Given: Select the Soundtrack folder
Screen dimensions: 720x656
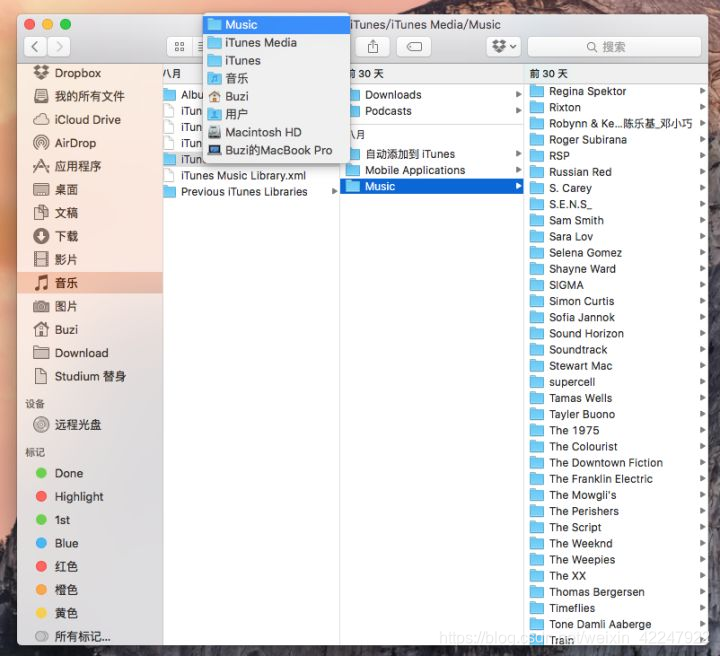Looking at the screenshot, I should (x=617, y=349).
